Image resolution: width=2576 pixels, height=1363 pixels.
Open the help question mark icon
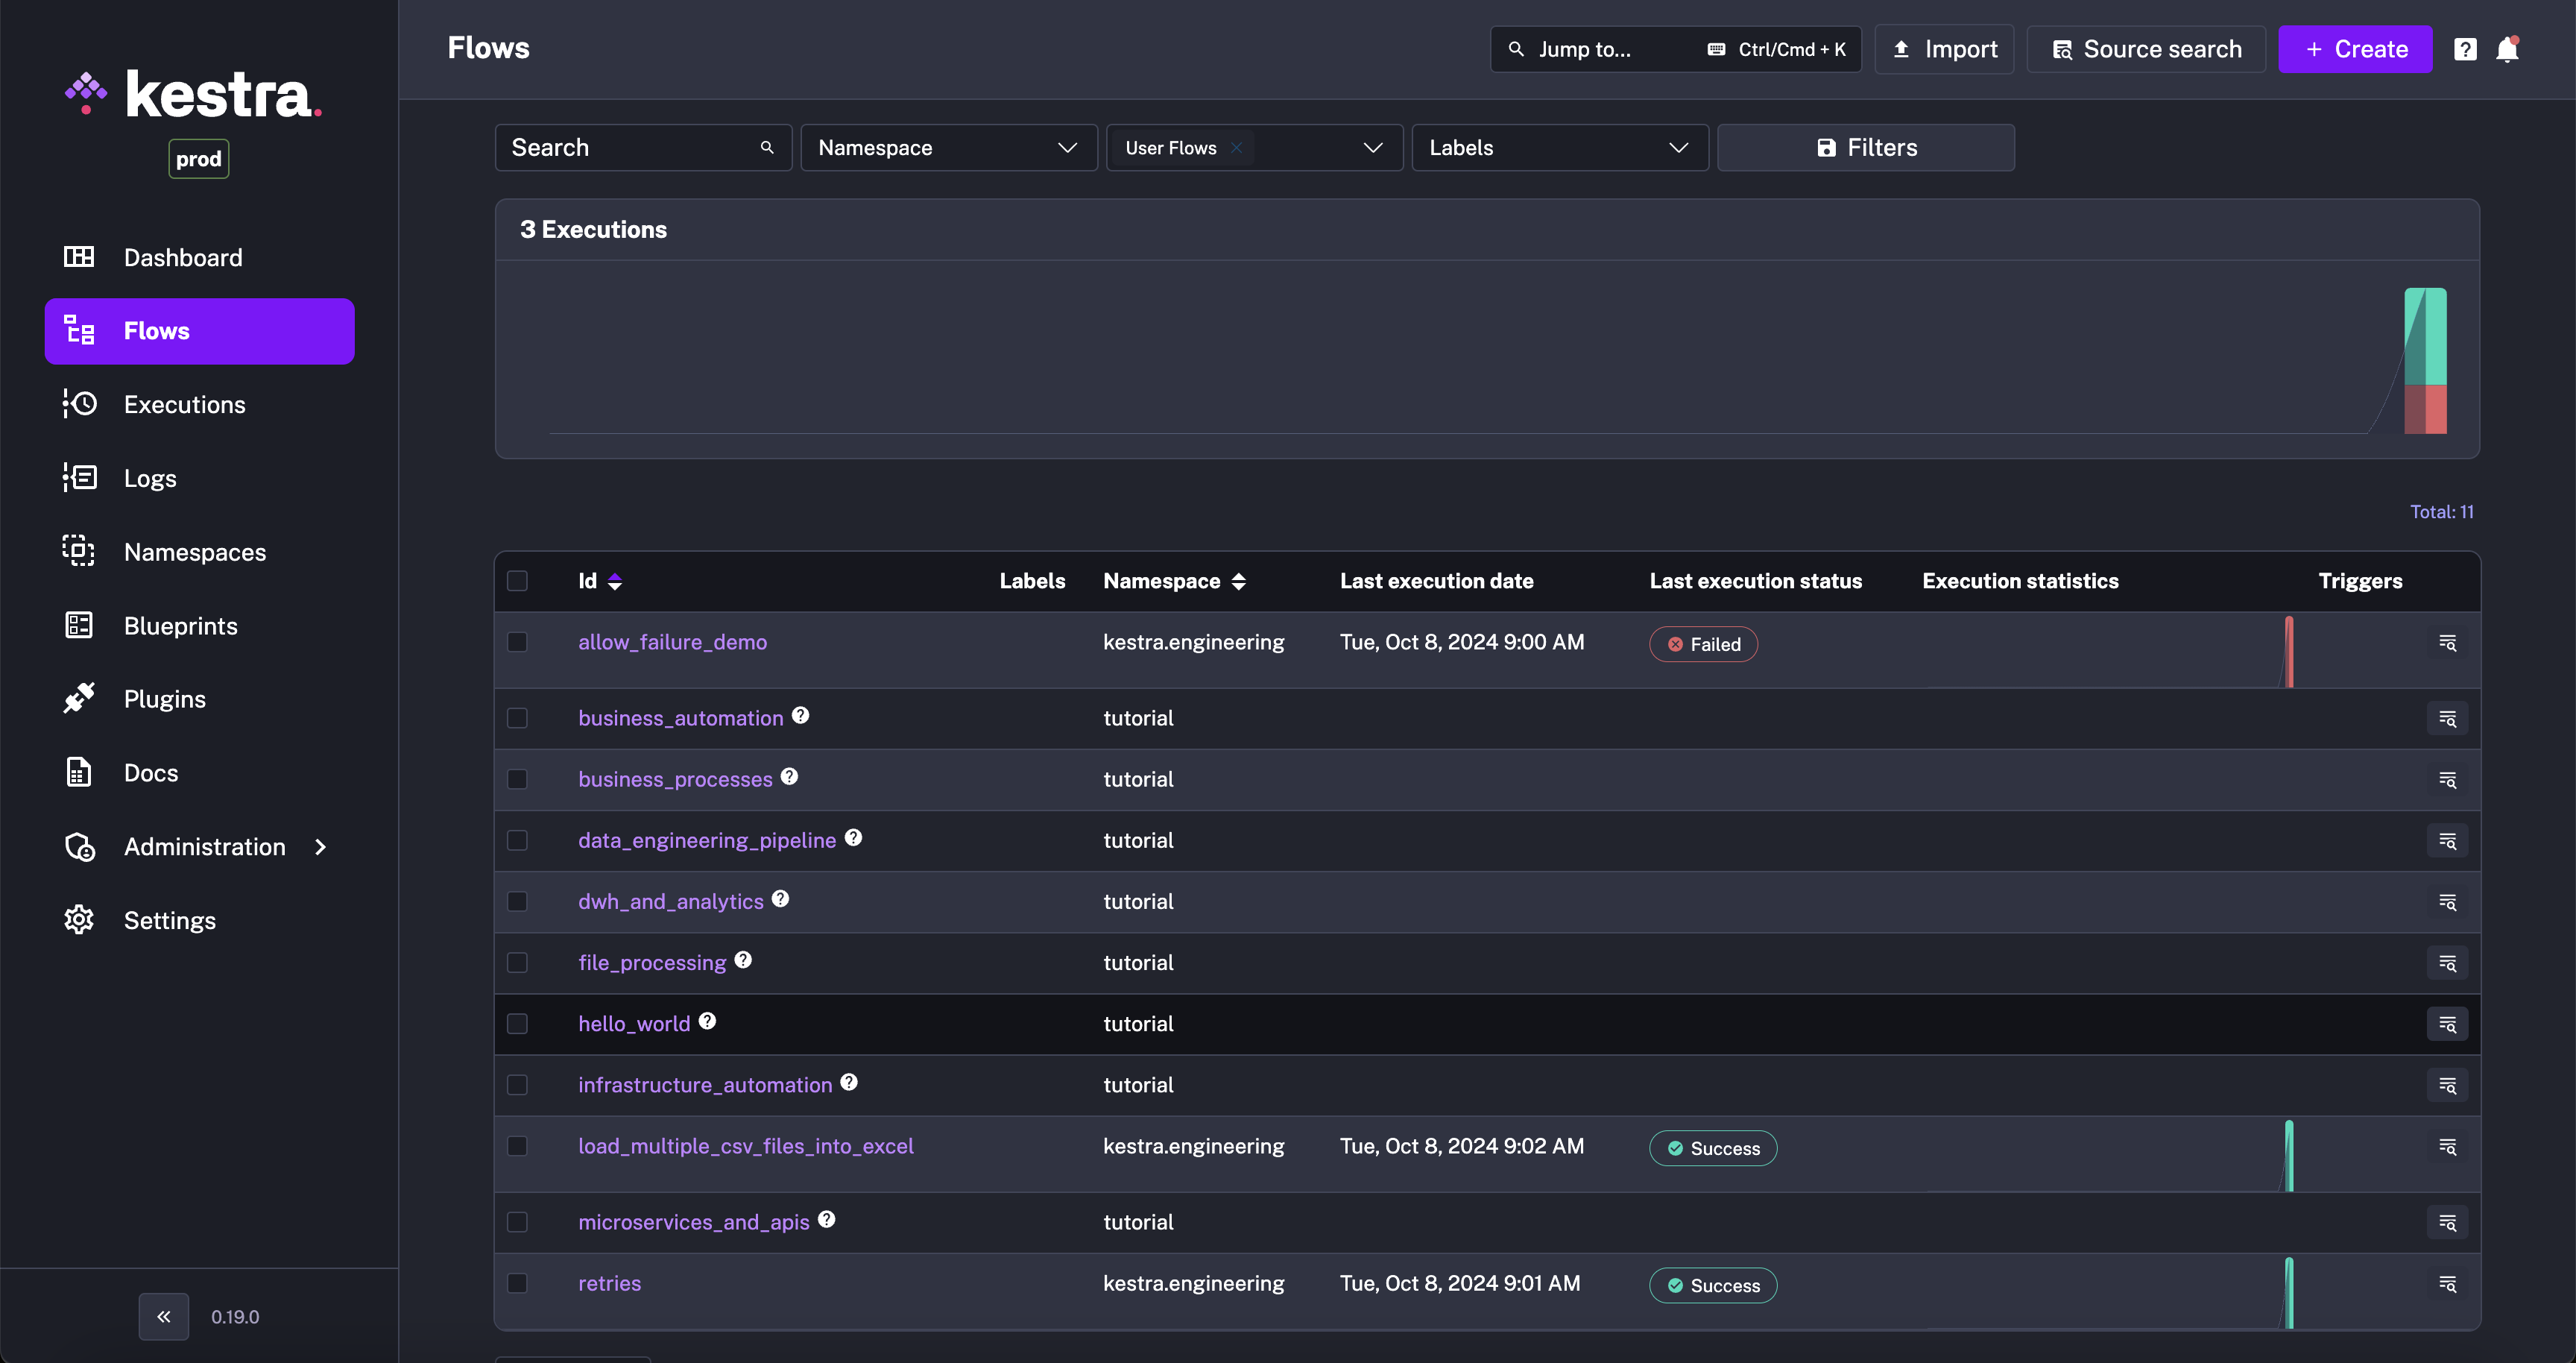[2465, 49]
